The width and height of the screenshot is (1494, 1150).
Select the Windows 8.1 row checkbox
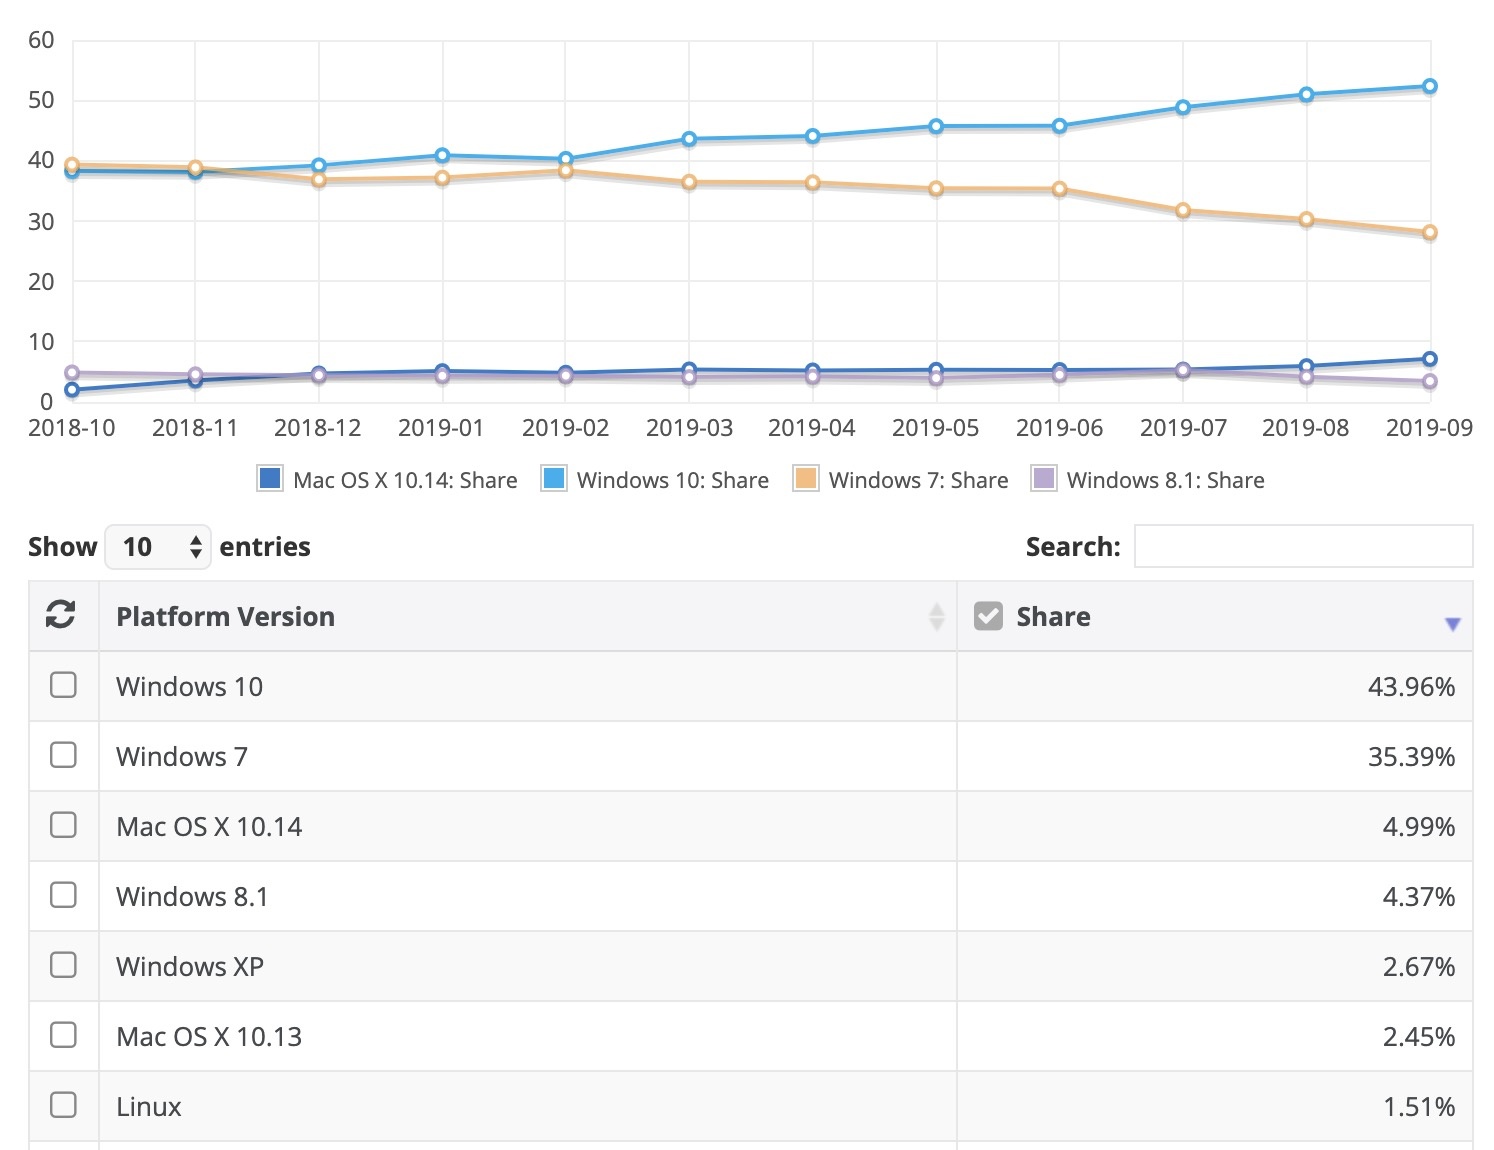(63, 895)
